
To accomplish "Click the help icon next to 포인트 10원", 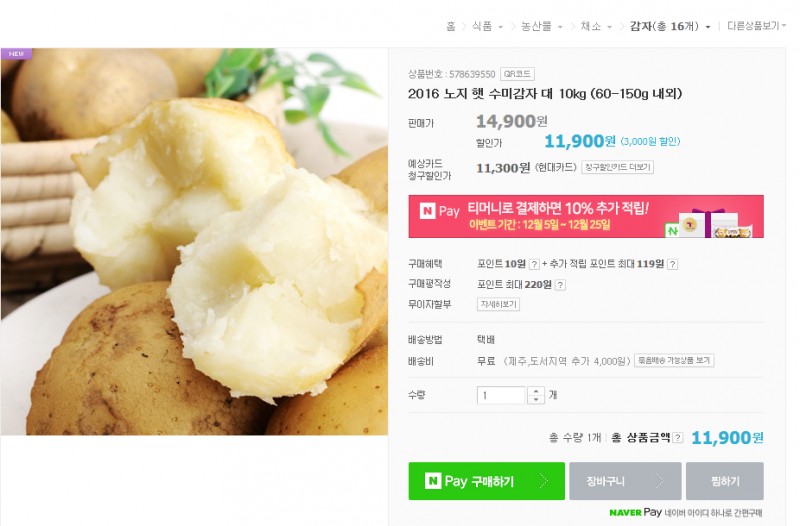I will [534, 264].
